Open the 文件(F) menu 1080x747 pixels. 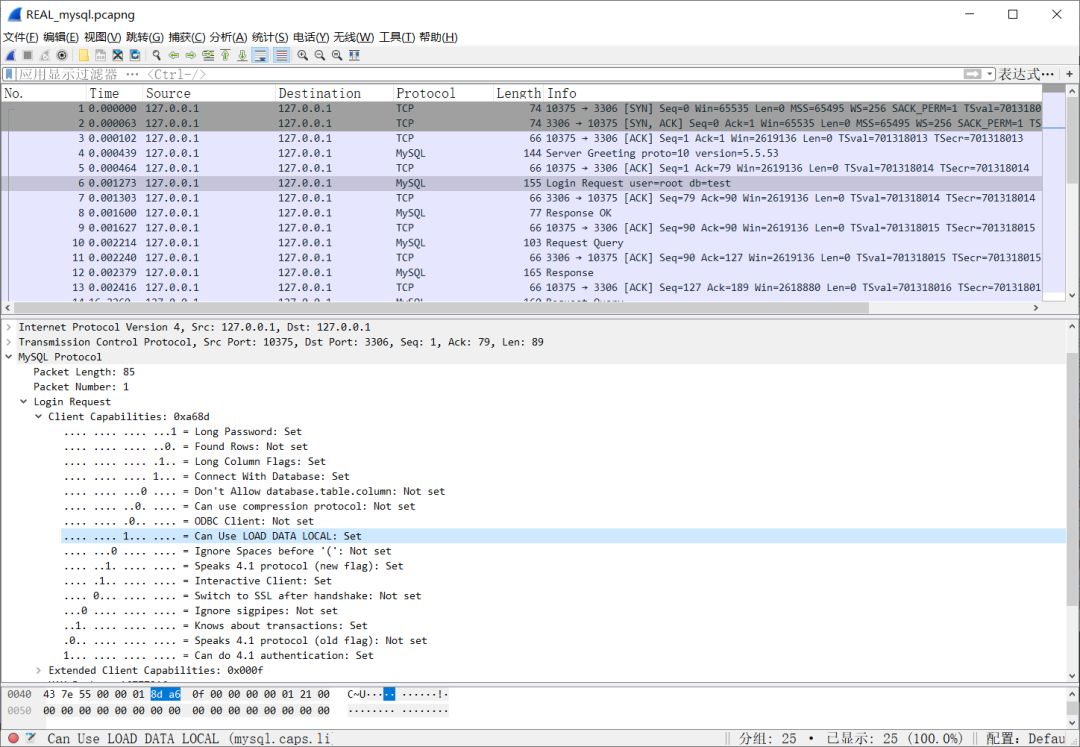click(x=21, y=37)
